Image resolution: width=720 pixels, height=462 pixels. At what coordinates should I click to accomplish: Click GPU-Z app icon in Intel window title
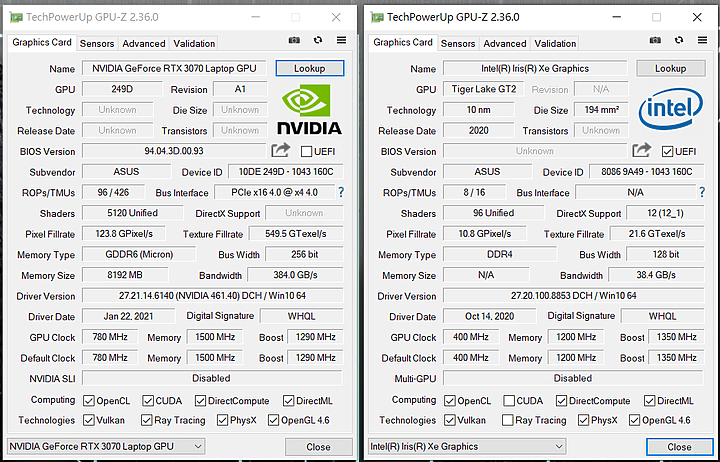pos(377,17)
